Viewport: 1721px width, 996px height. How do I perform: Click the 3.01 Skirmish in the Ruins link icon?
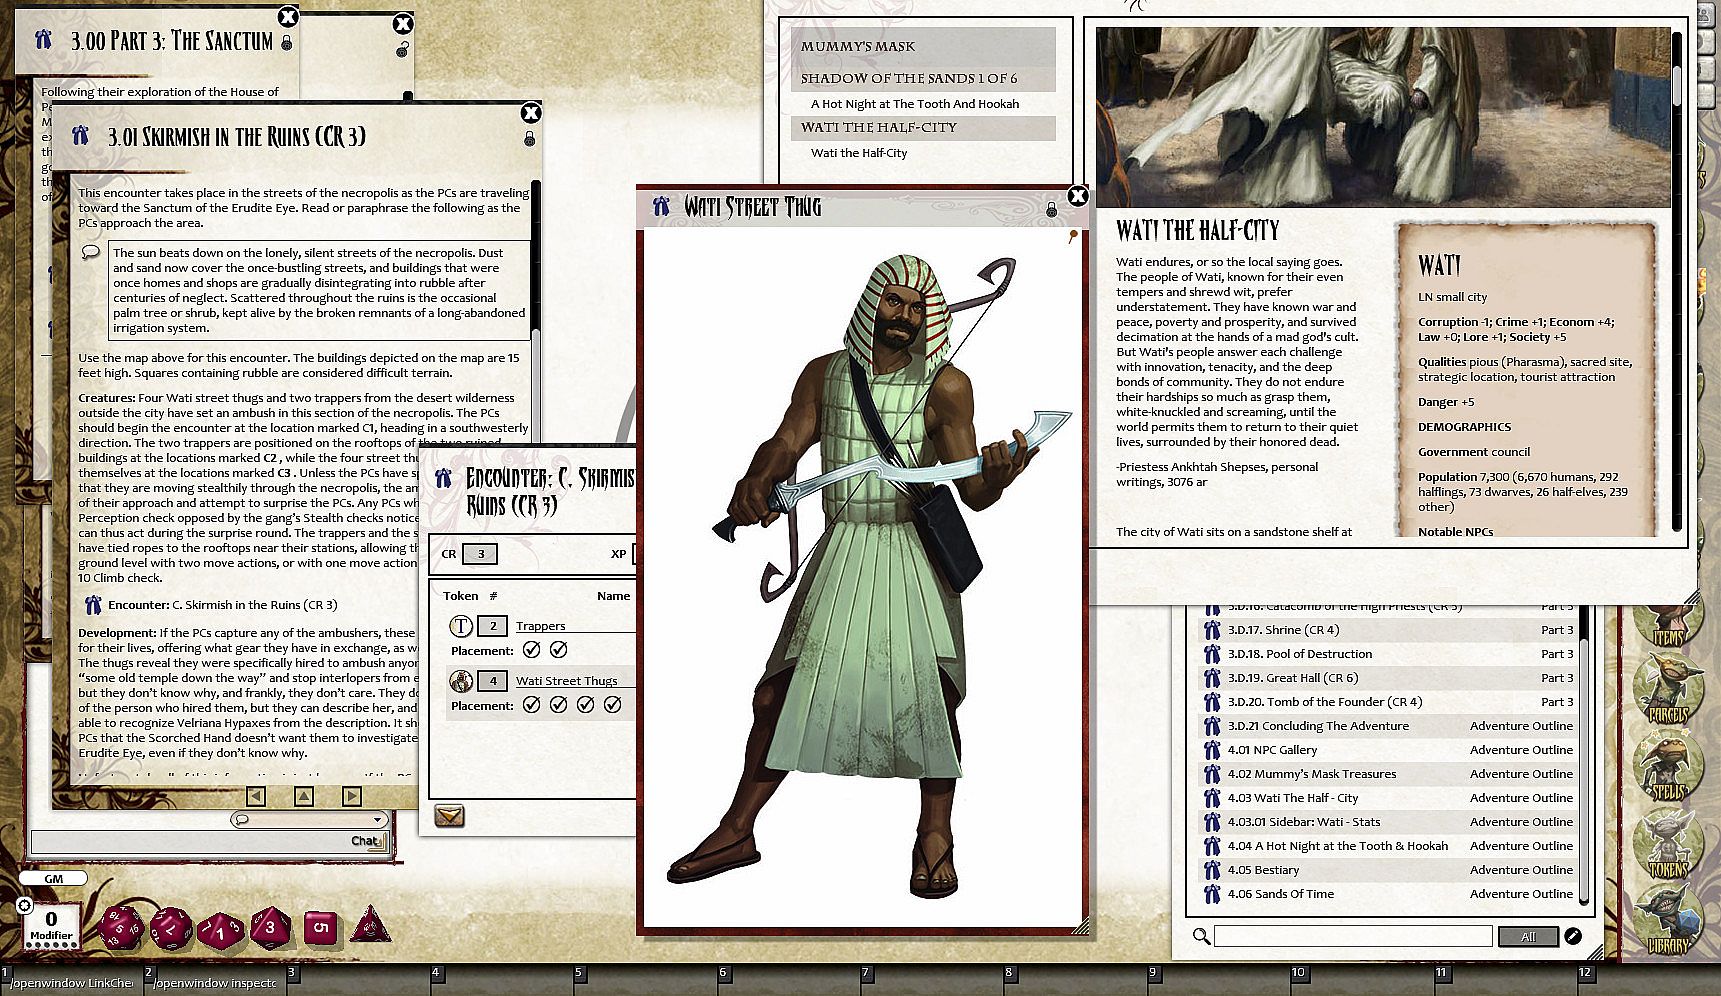[x=80, y=136]
